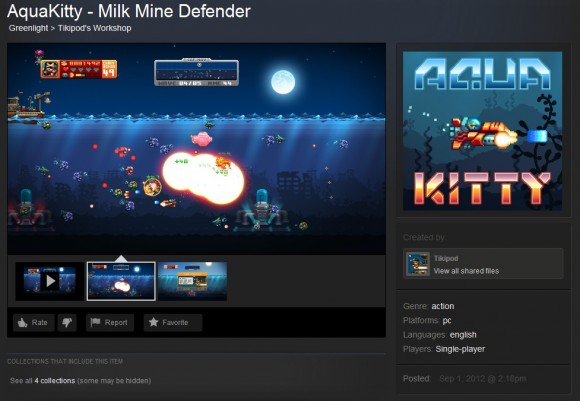This screenshot has height=401, width=580.
Task: Click the Aqua Kitty logo image
Action: [x=482, y=131]
